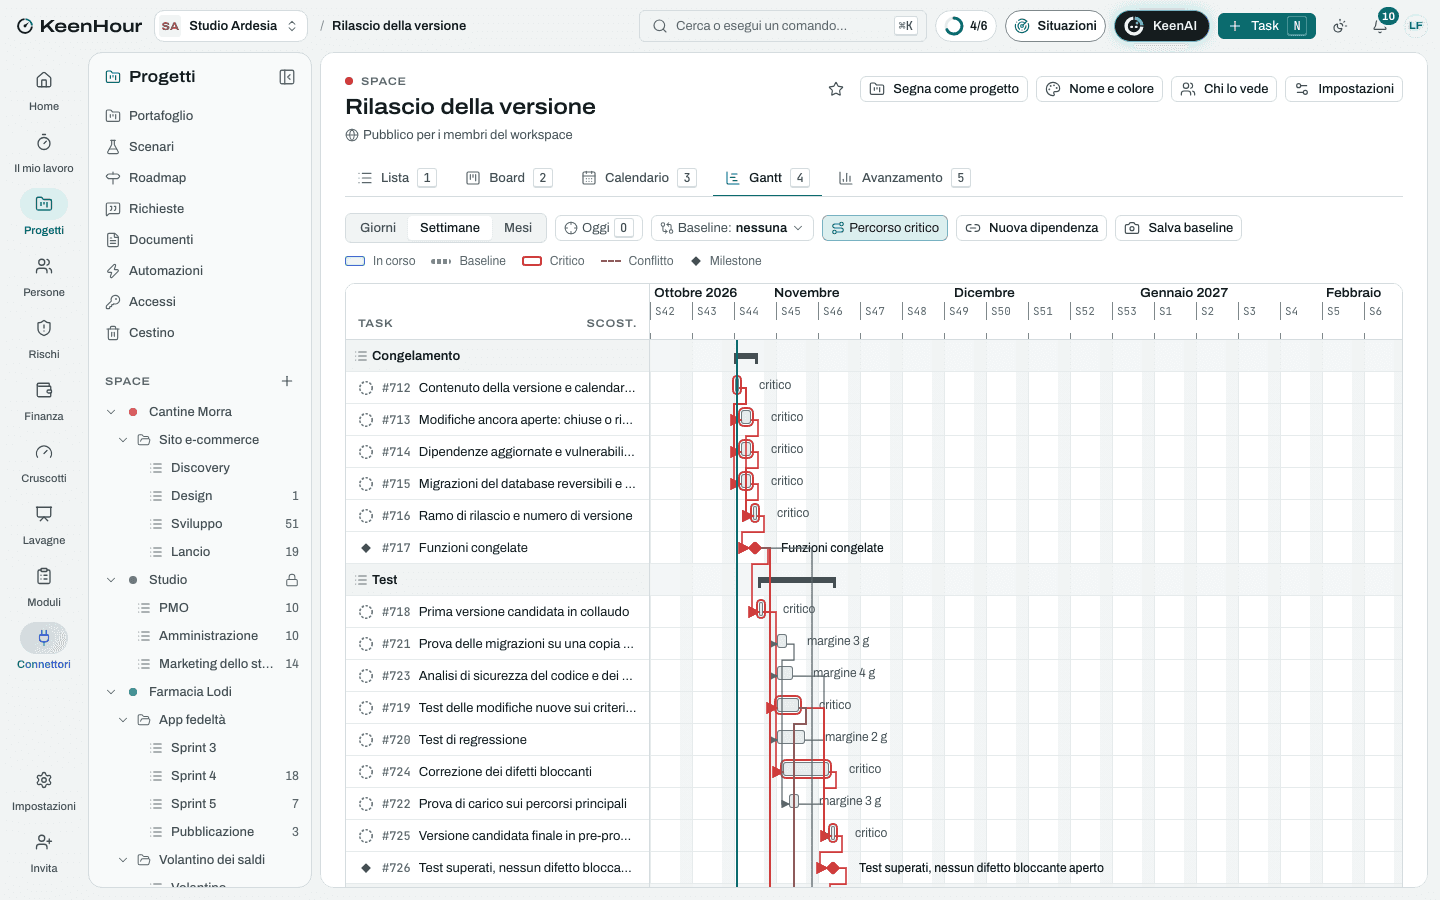Star Rilascio della versione as favorite
Screen dimensions: 1440x900
pyautogui.click(x=836, y=89)
